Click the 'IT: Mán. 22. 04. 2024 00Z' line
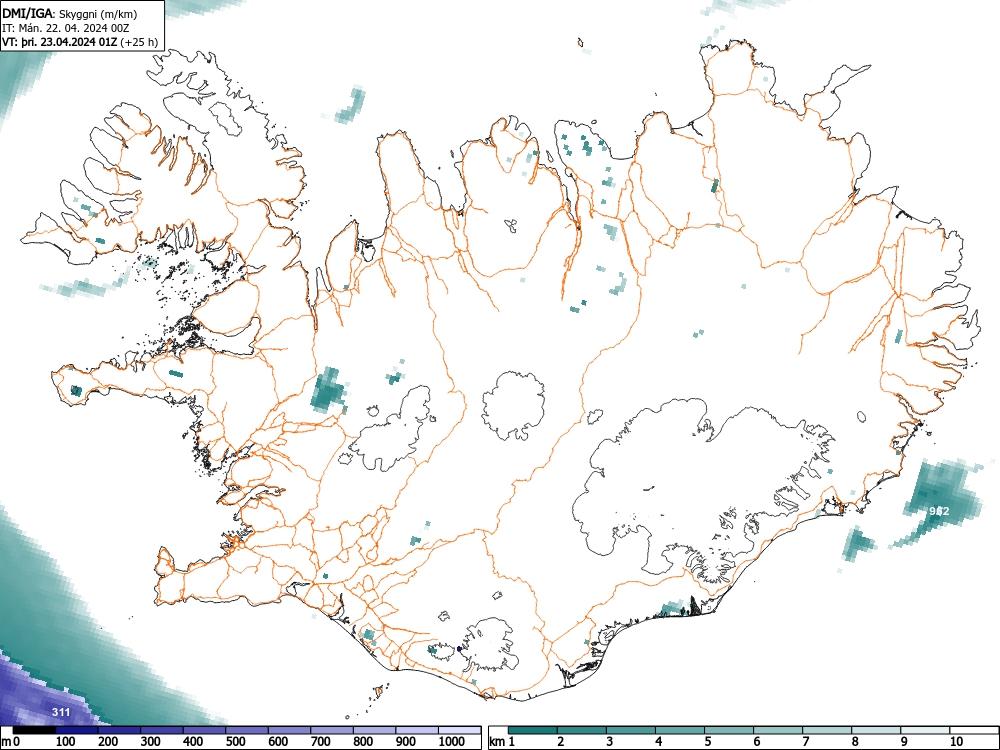 coord(66,28)
